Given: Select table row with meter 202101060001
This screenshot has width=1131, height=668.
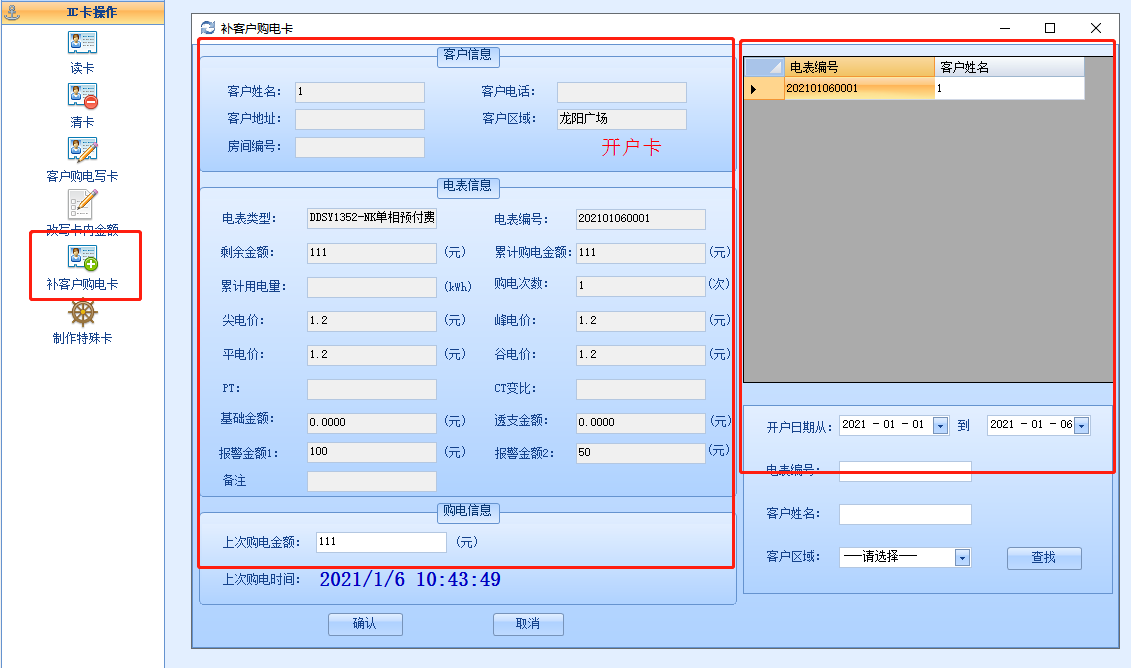Looking at the screenshot, I should click(x=859, y=89).
